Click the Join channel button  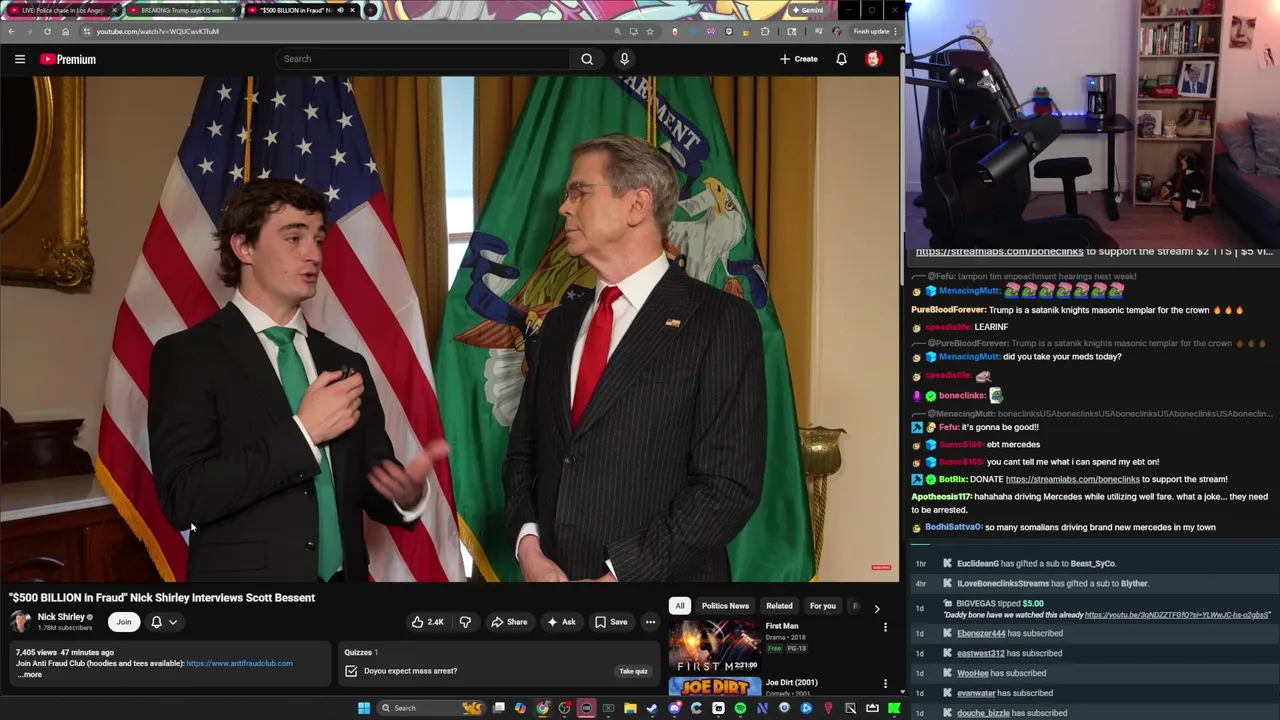124,622
